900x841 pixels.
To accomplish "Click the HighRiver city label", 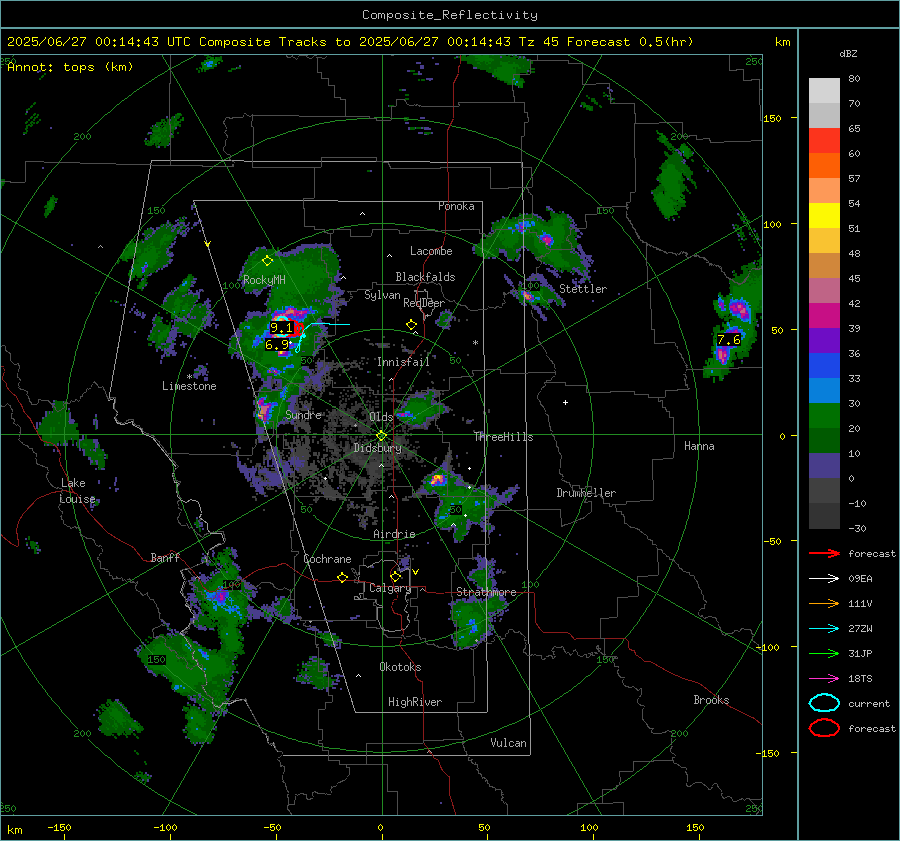I will 415,702.
